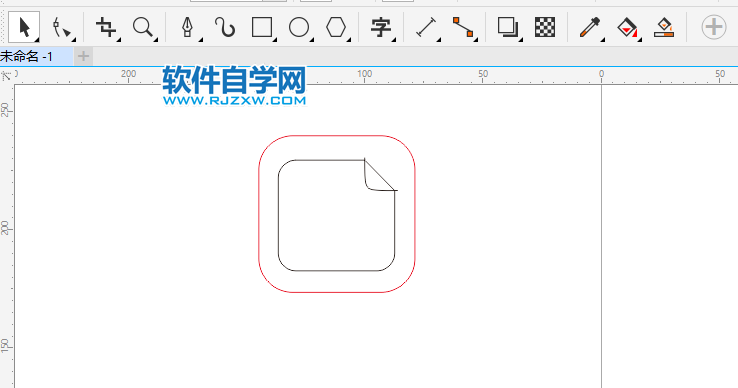This screenshot has height=388, width=738.
Task: Click the ruler origin corner icon
Action: tap(6, 75)
